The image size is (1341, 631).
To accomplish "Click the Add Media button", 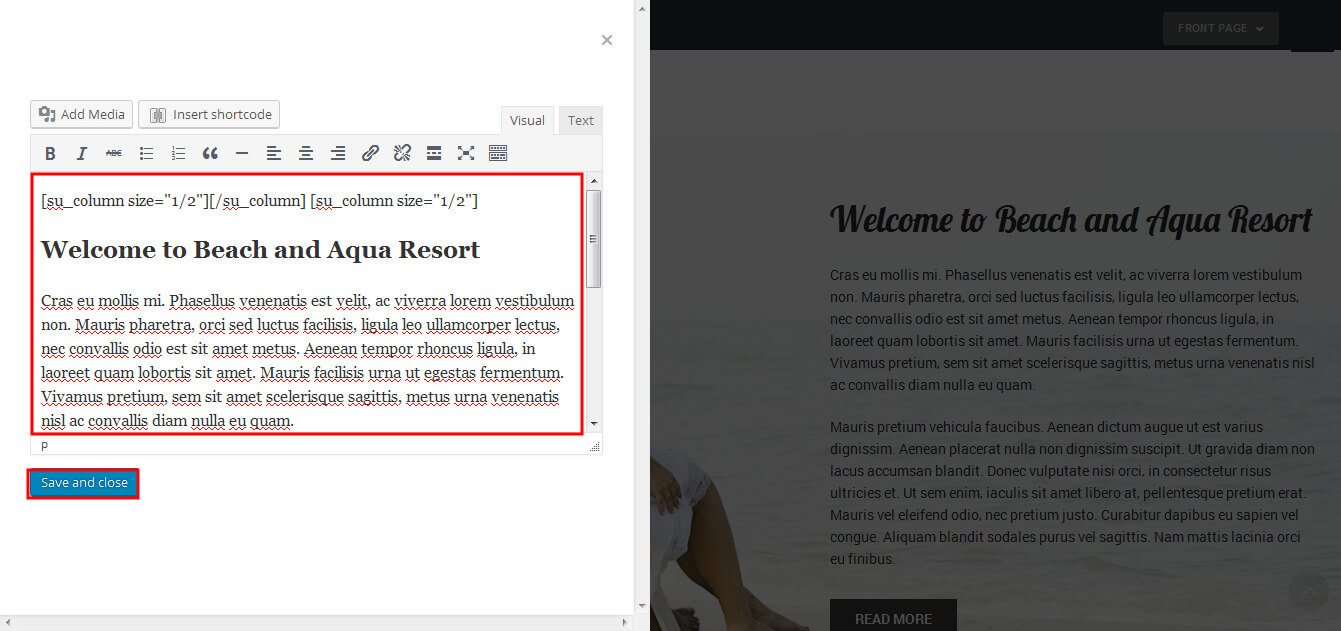I will click(x=82, y=114).
